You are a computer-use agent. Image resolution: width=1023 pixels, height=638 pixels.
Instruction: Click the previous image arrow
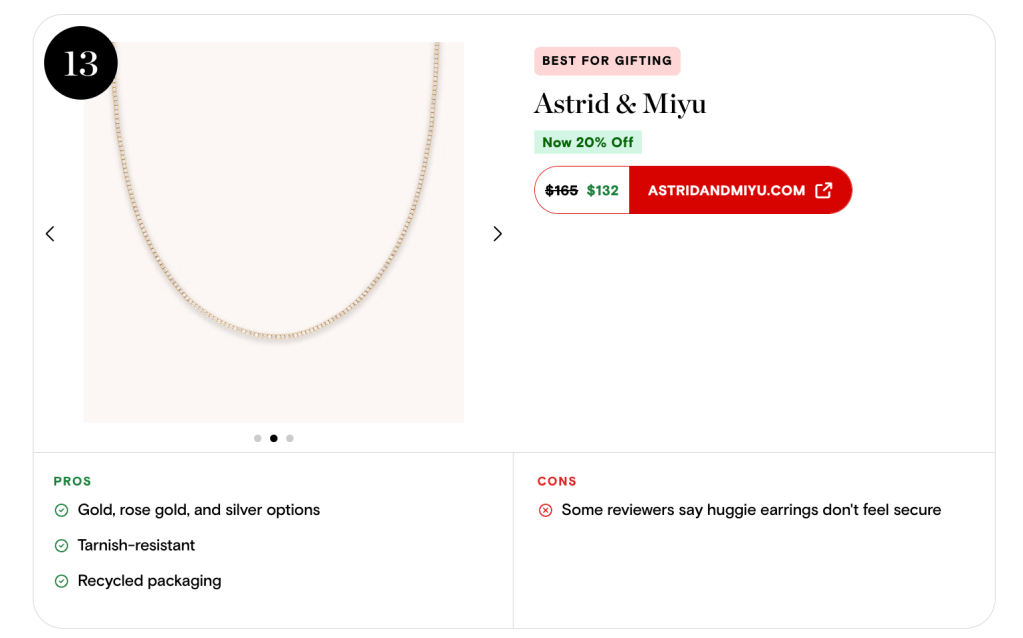(50, 234)
